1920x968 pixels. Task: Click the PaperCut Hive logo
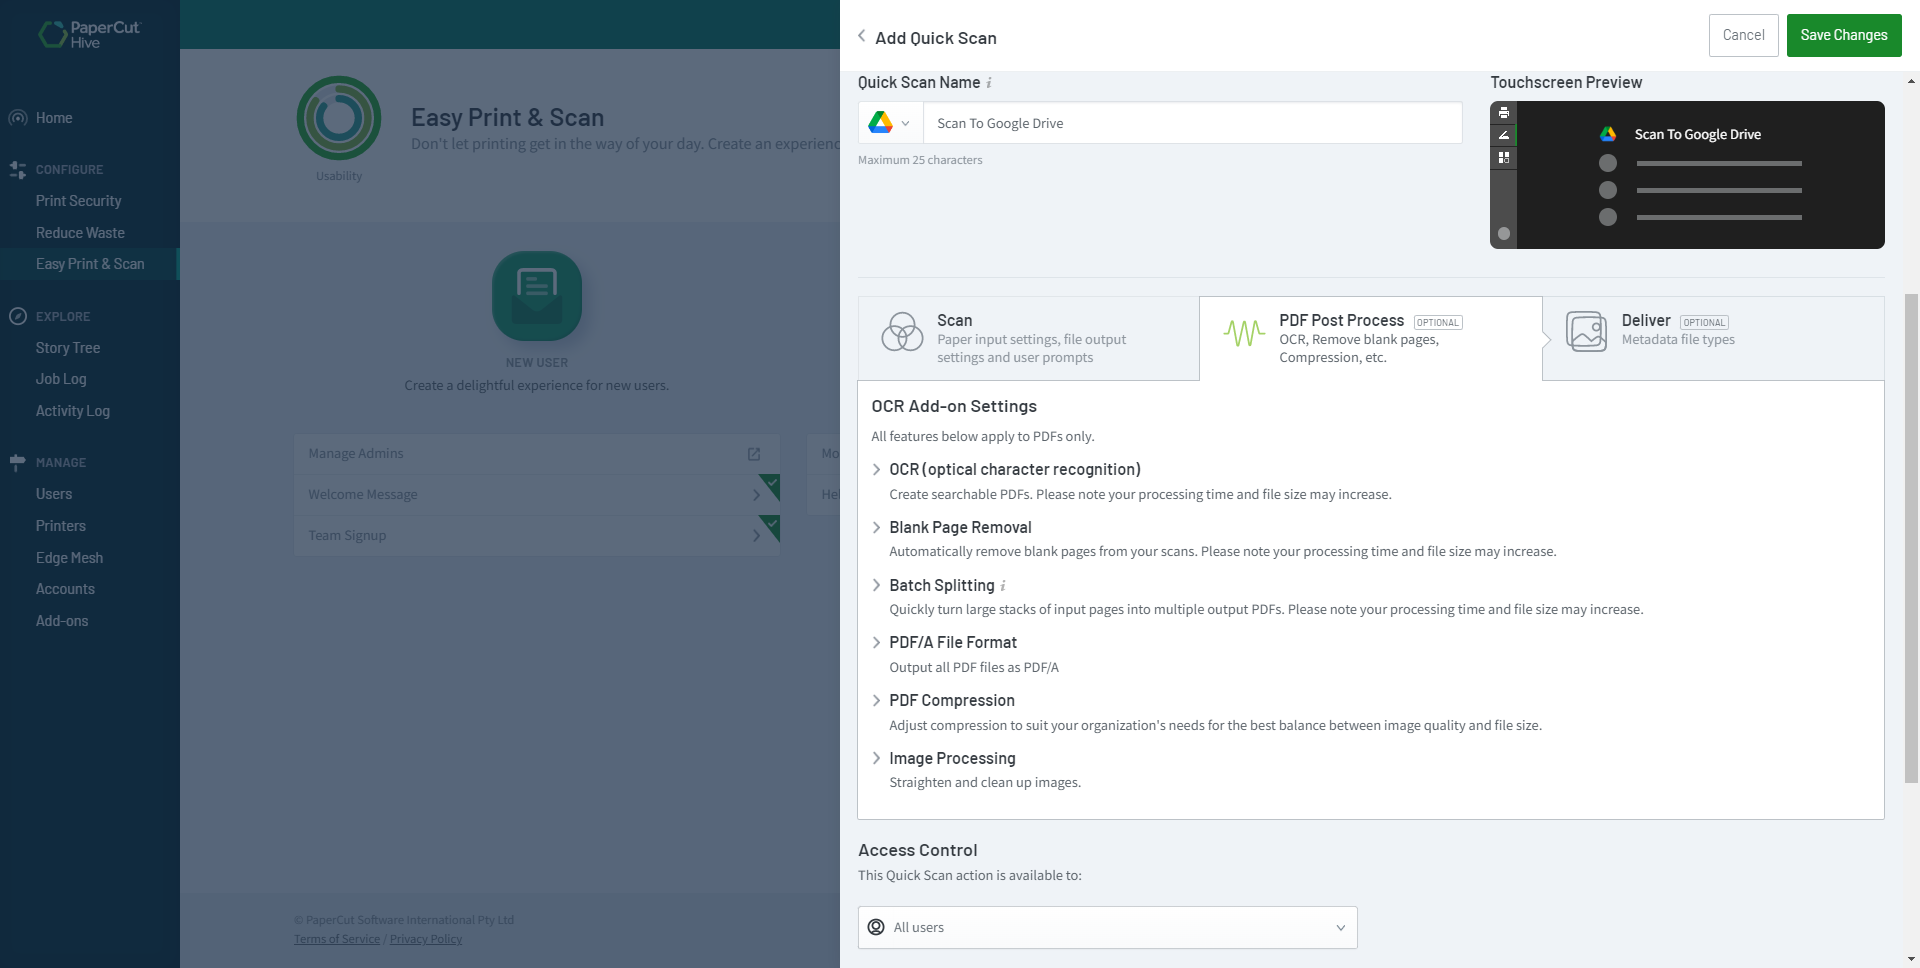[90, 34]
